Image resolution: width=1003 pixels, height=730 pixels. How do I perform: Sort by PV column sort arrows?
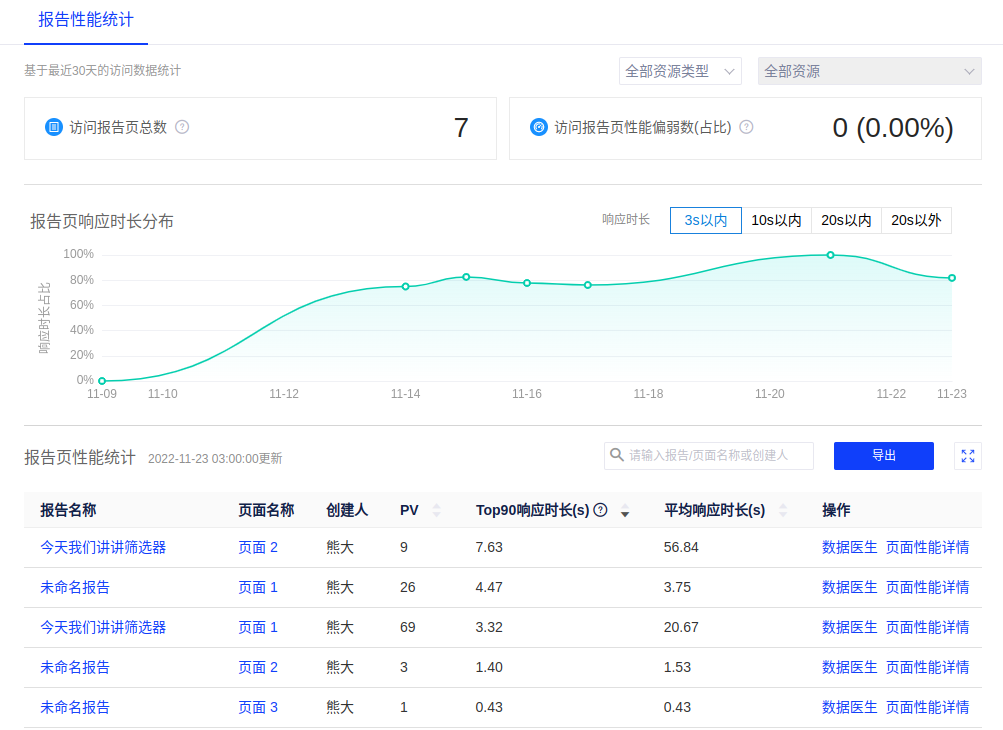pyautogui.click(x=436, y=510)
